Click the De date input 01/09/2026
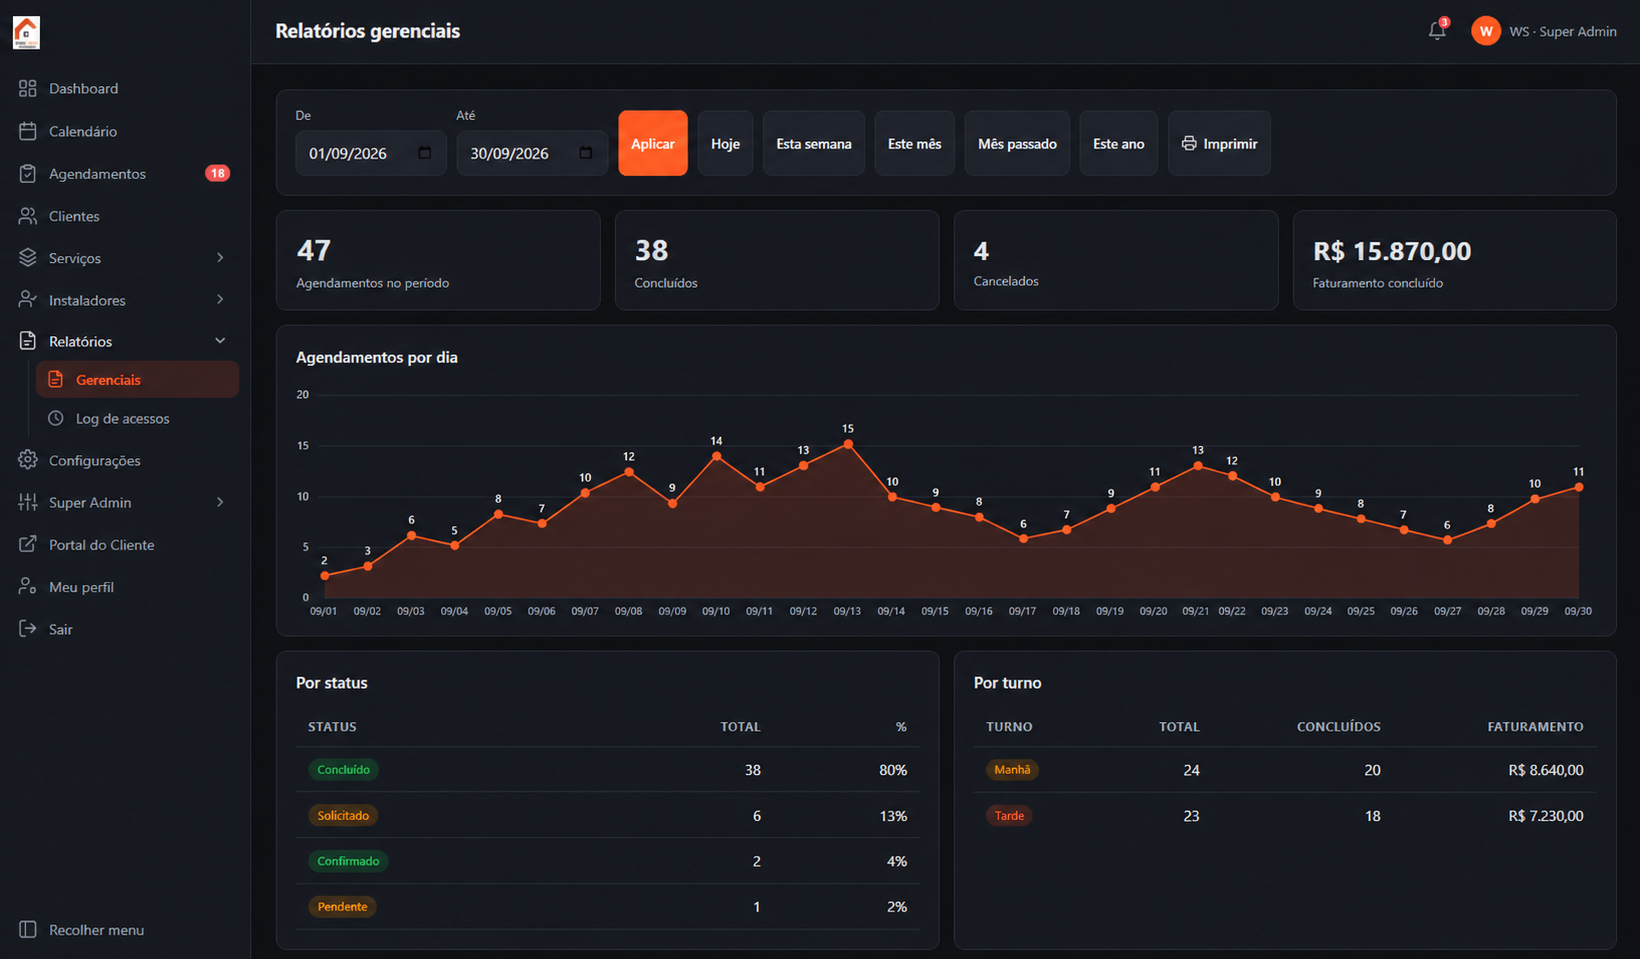This screenshot has width=1640, height=959. click(371, 153)
